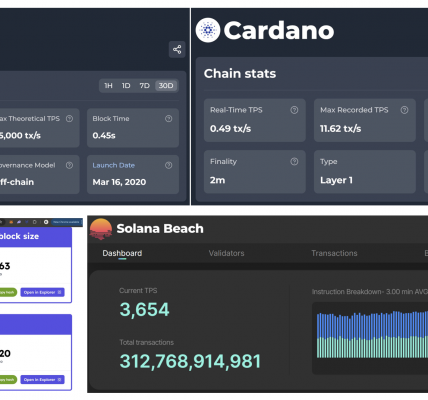This screenshot has width=428, height=400.
Task: Click the Launch Date label link
Action: click(114, 165)
